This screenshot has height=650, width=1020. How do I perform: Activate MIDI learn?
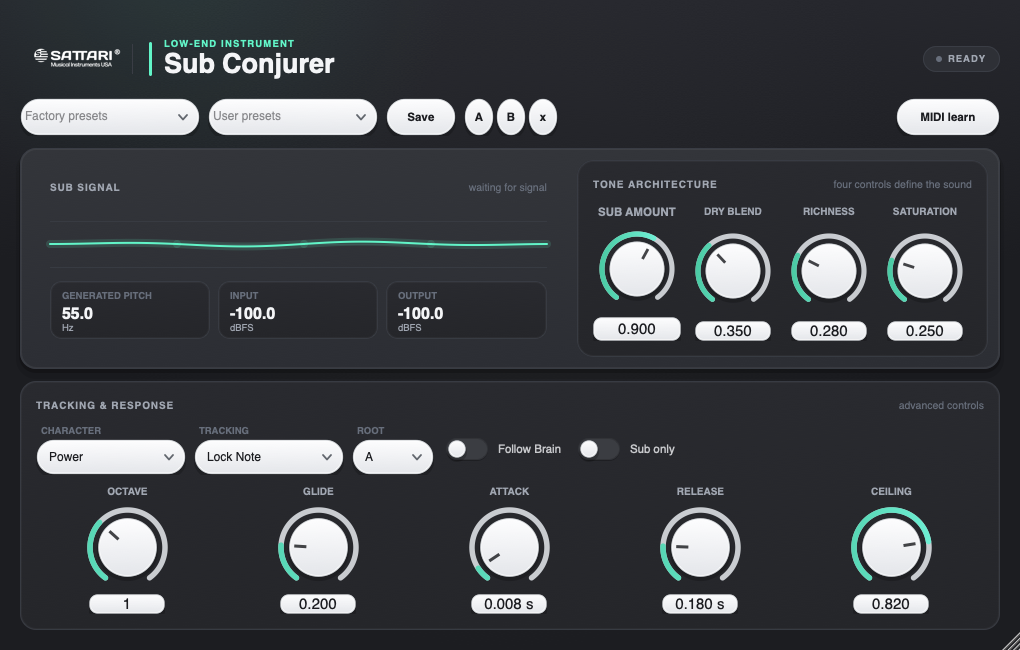coord(947,117)
